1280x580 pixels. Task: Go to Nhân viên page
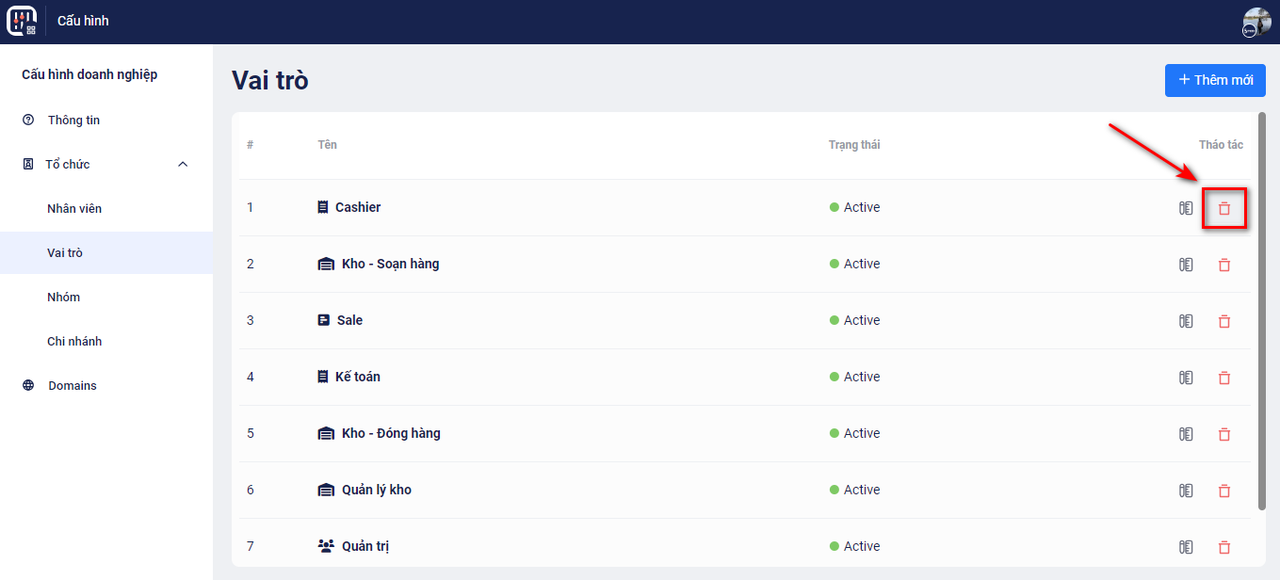[x=75, y=209]
